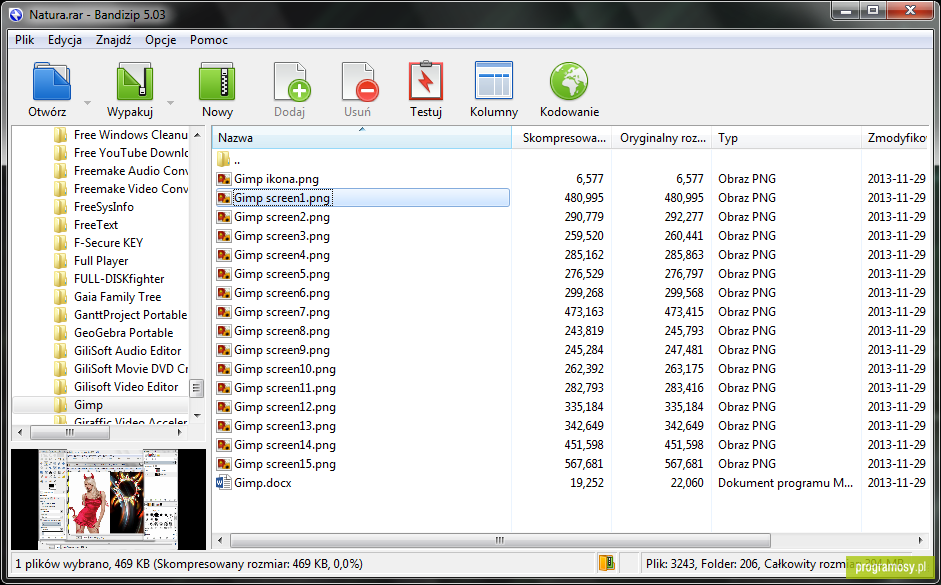Click the Usuń (Delete) toolbar icon
This screenshot has width=941, height=585.
tap(359, 81)
